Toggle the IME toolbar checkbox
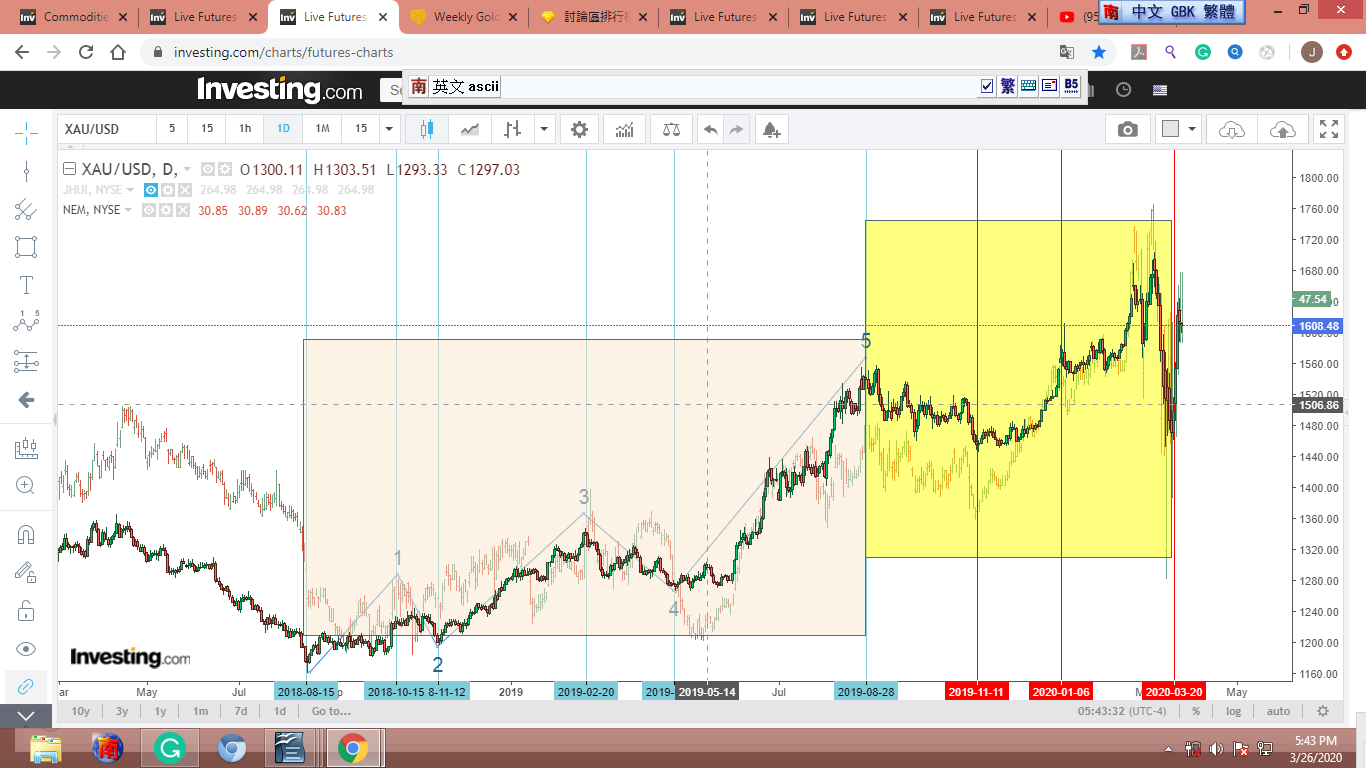1366x768 pixels. coord(987,86)
